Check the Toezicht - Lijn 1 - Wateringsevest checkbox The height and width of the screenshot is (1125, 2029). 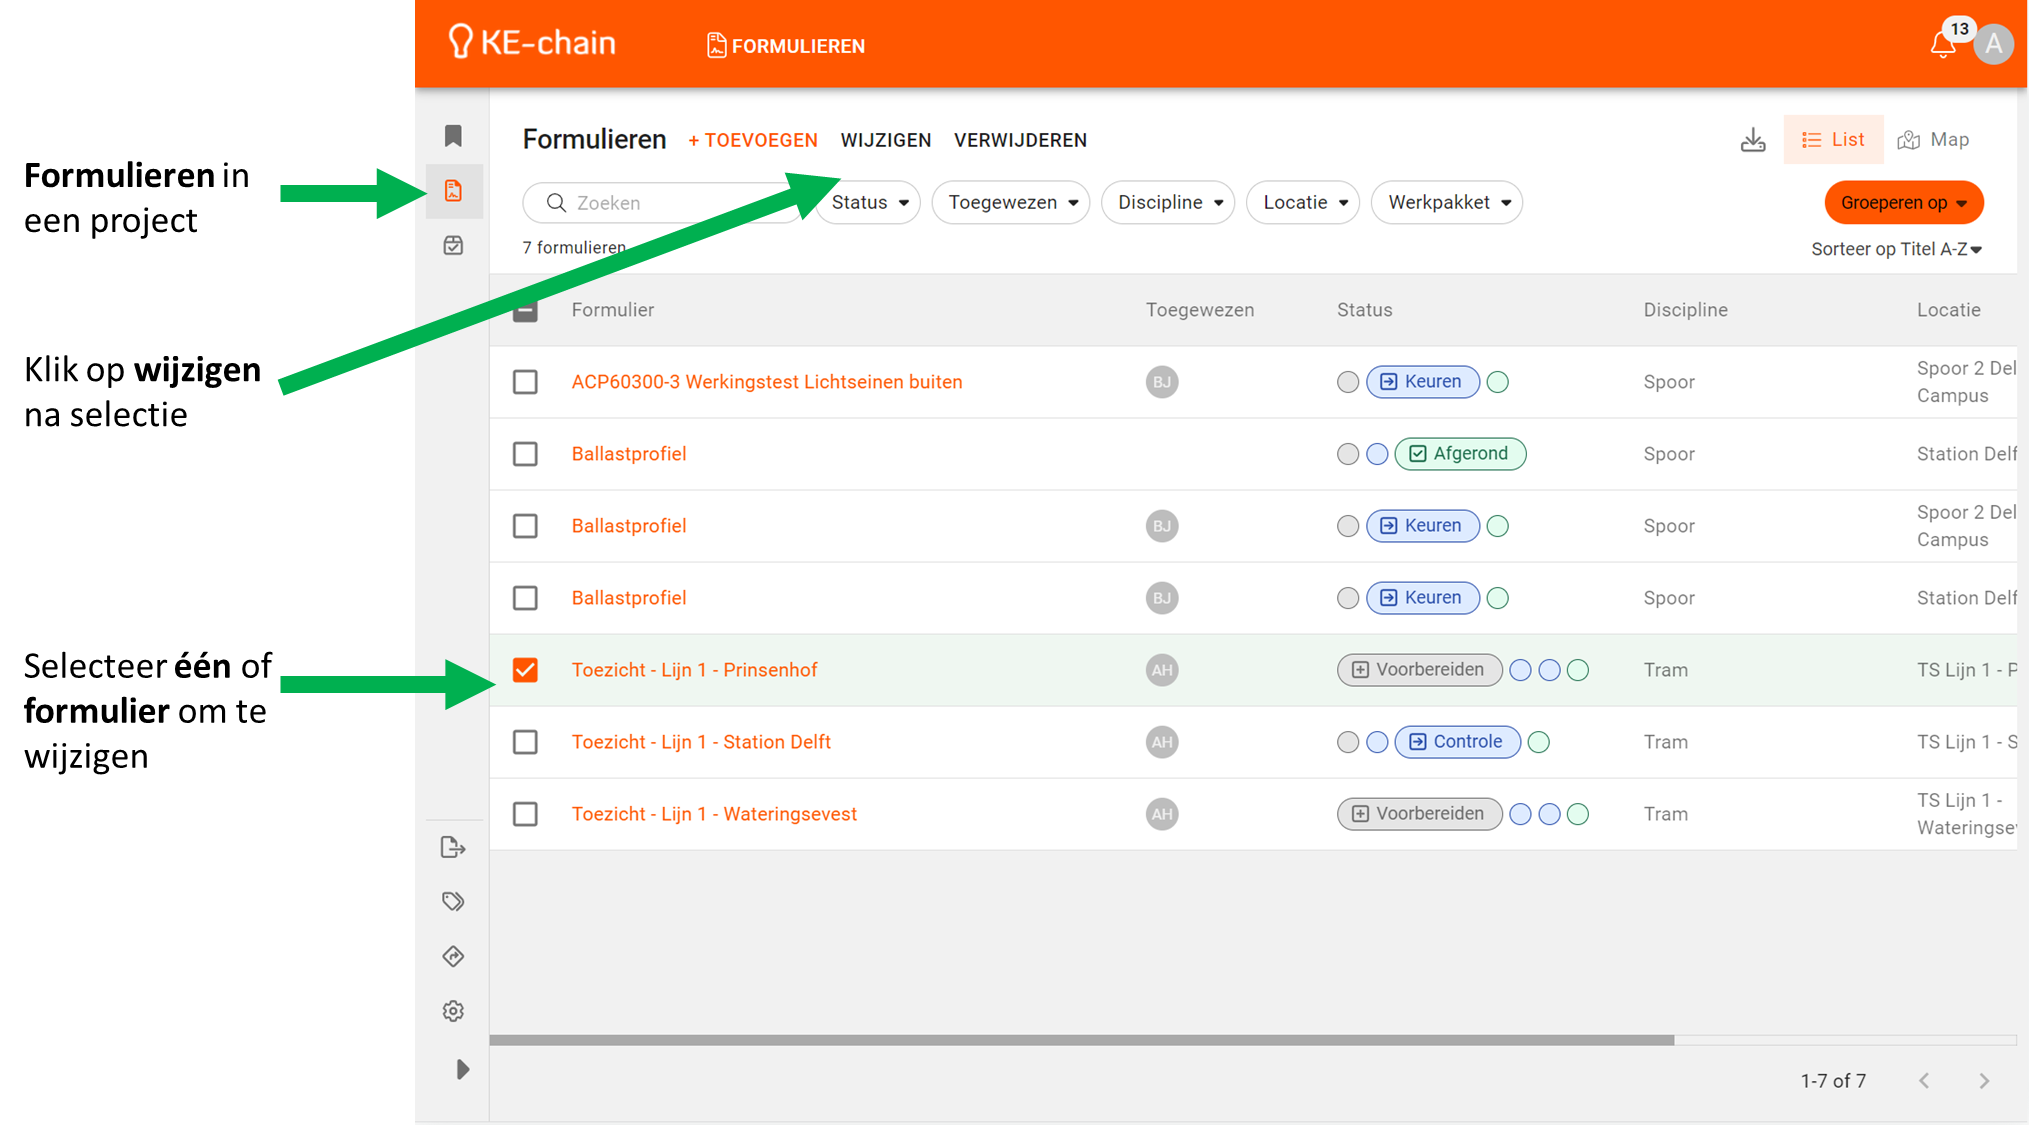pyautogui.click(x=525, y=814)
